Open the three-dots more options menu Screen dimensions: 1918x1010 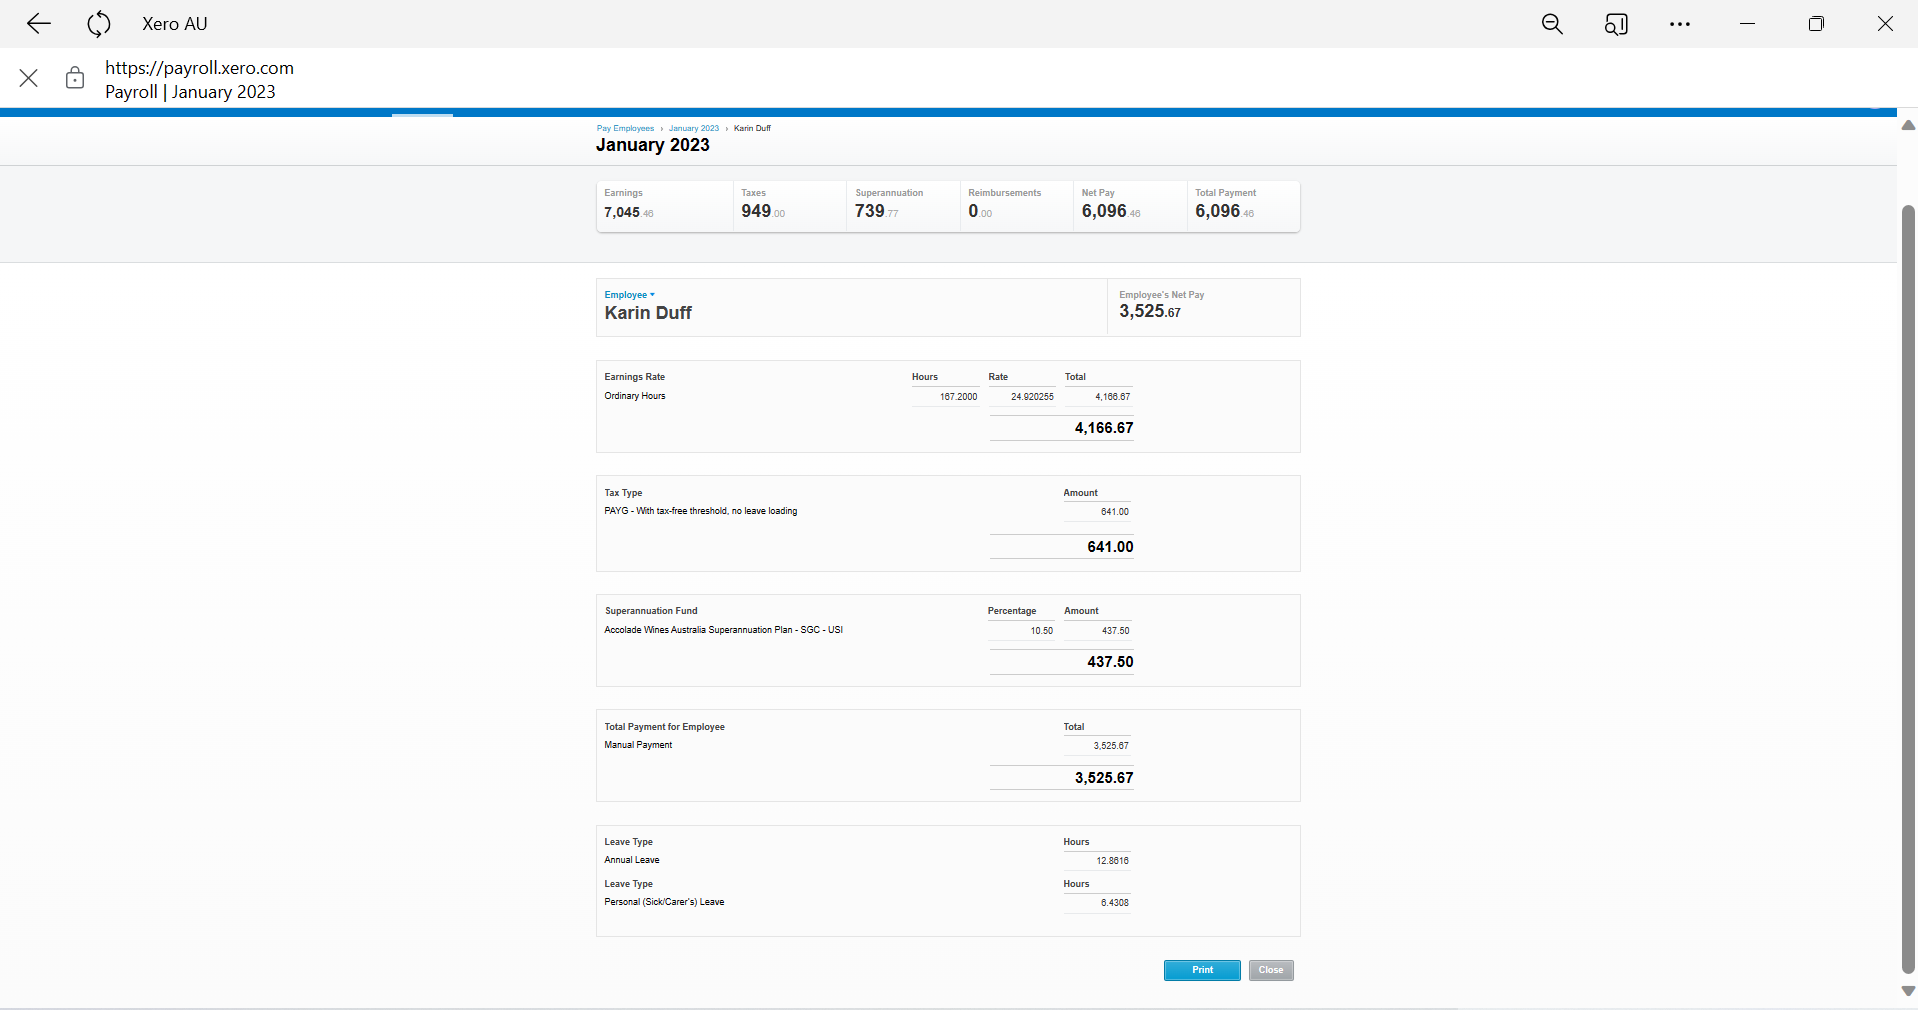tap(1680, 24)
